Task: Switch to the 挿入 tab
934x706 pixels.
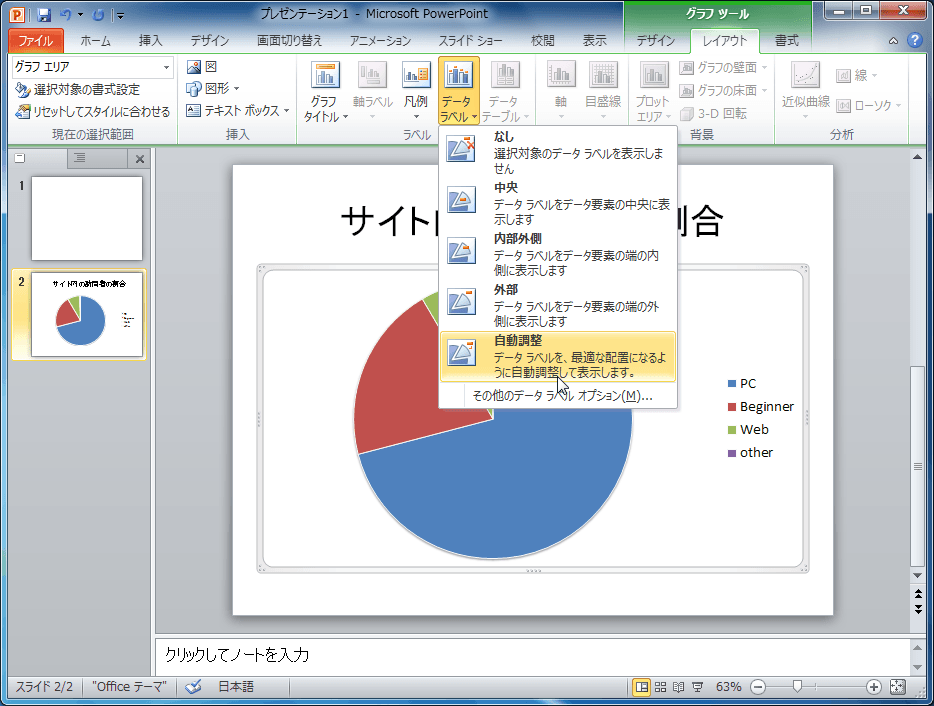Action: click(150, 41)
